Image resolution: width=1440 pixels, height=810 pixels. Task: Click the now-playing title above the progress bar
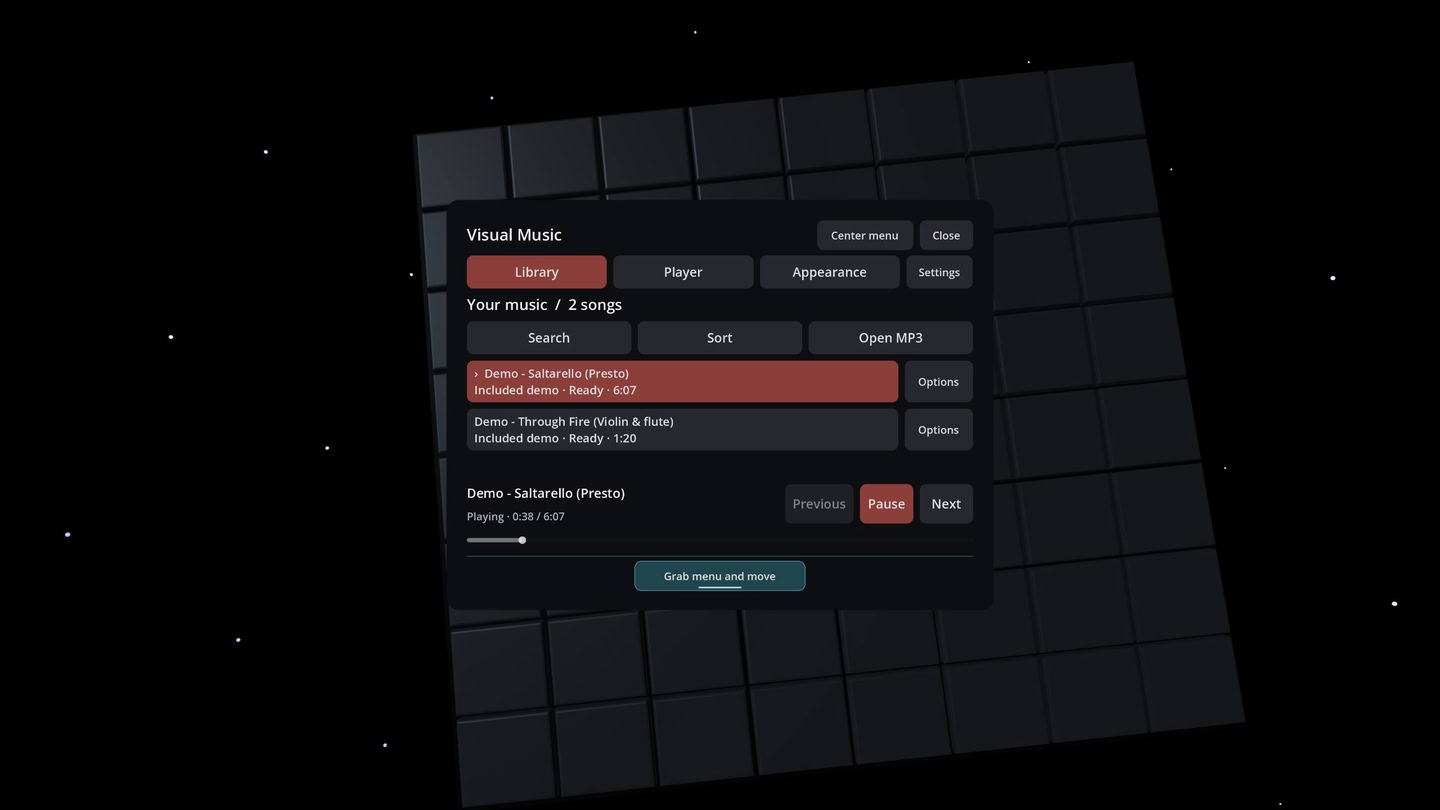546,493
